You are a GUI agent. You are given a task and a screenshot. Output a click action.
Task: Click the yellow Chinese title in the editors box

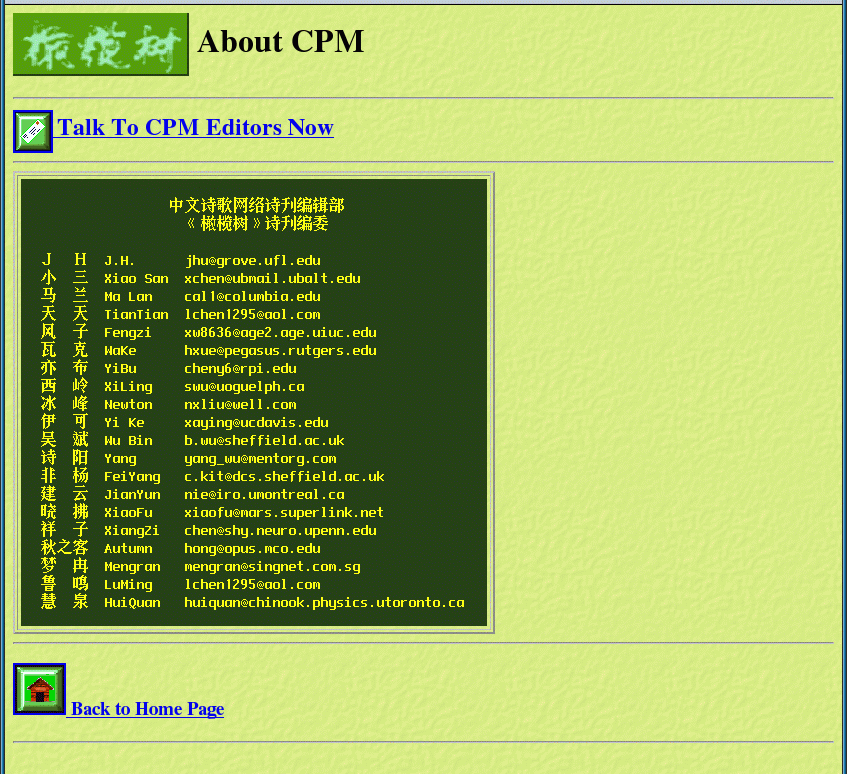(x=256, y=214)
